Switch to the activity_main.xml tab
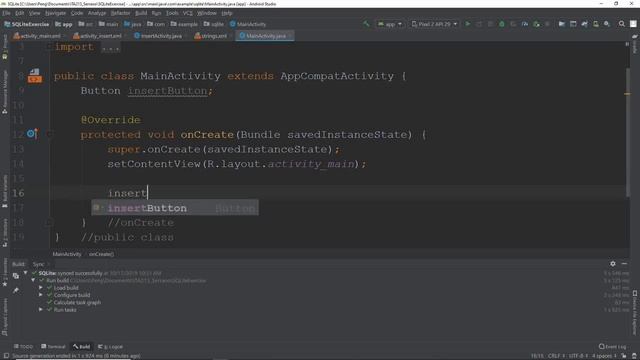640x360 pixels. click(37, 36)
